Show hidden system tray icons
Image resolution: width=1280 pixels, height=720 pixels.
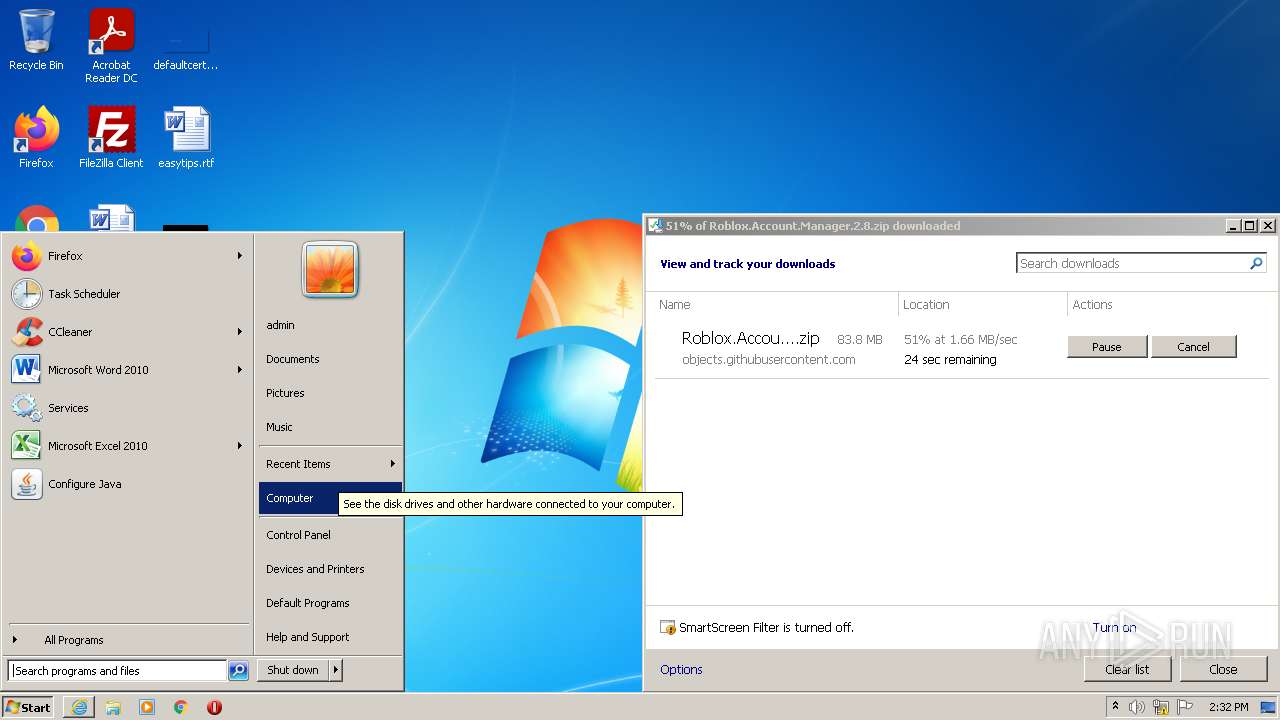(1115, 707)
